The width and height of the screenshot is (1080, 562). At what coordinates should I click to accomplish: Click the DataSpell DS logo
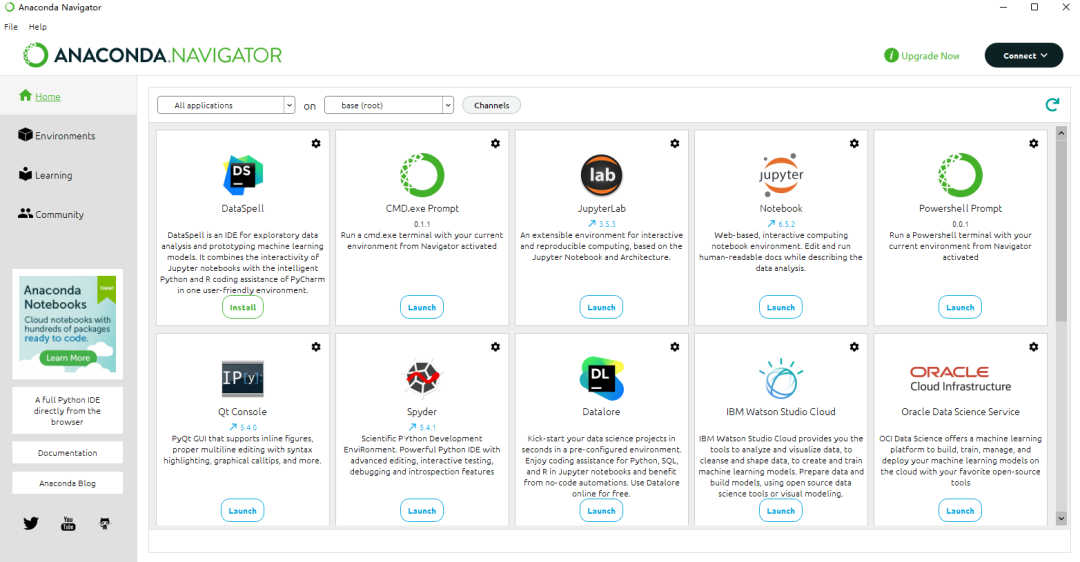pyautogui.click(x=242, y=175)
